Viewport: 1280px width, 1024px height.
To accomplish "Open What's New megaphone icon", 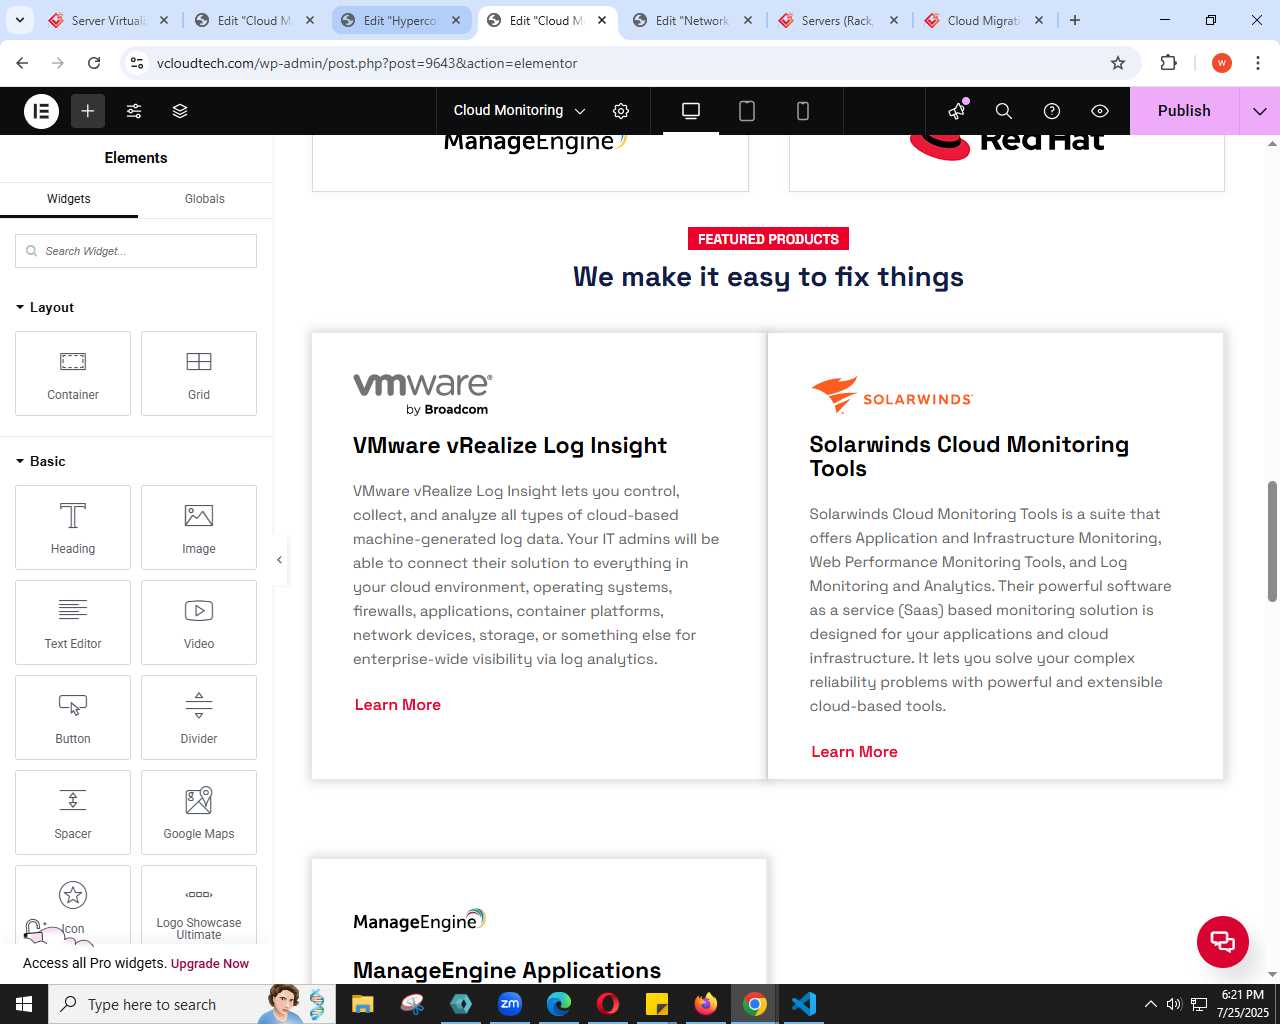I will coord(957,111).
